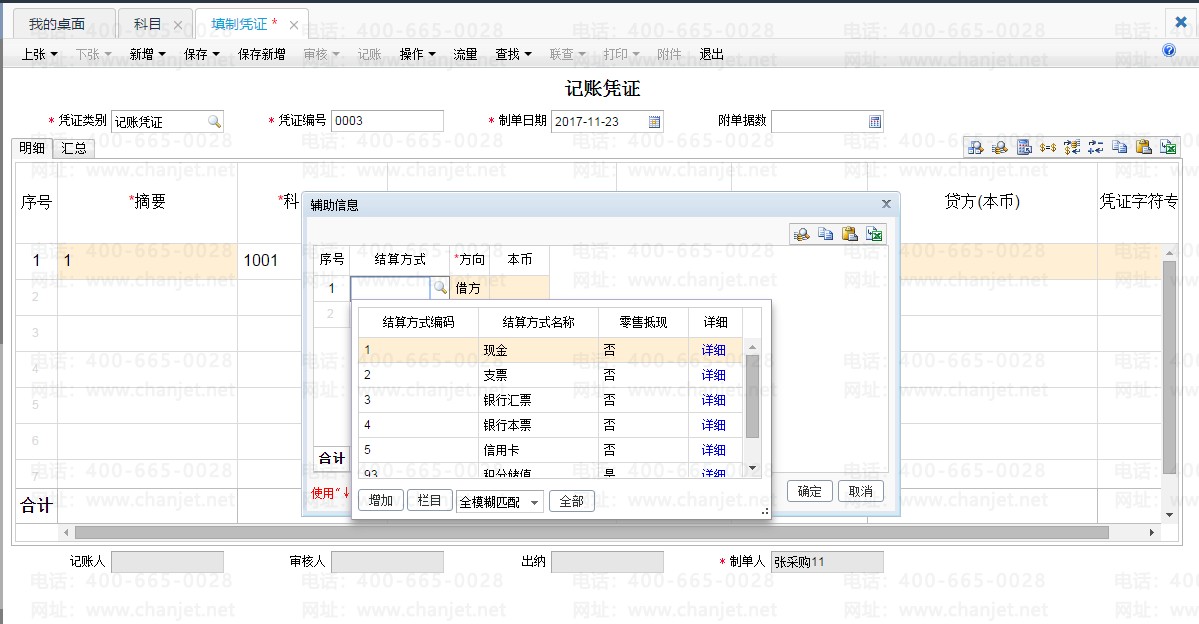Click the 确定 button in 辅助信息 dialog
This screenshot has width=1199, height=624.
pos(809,491)
